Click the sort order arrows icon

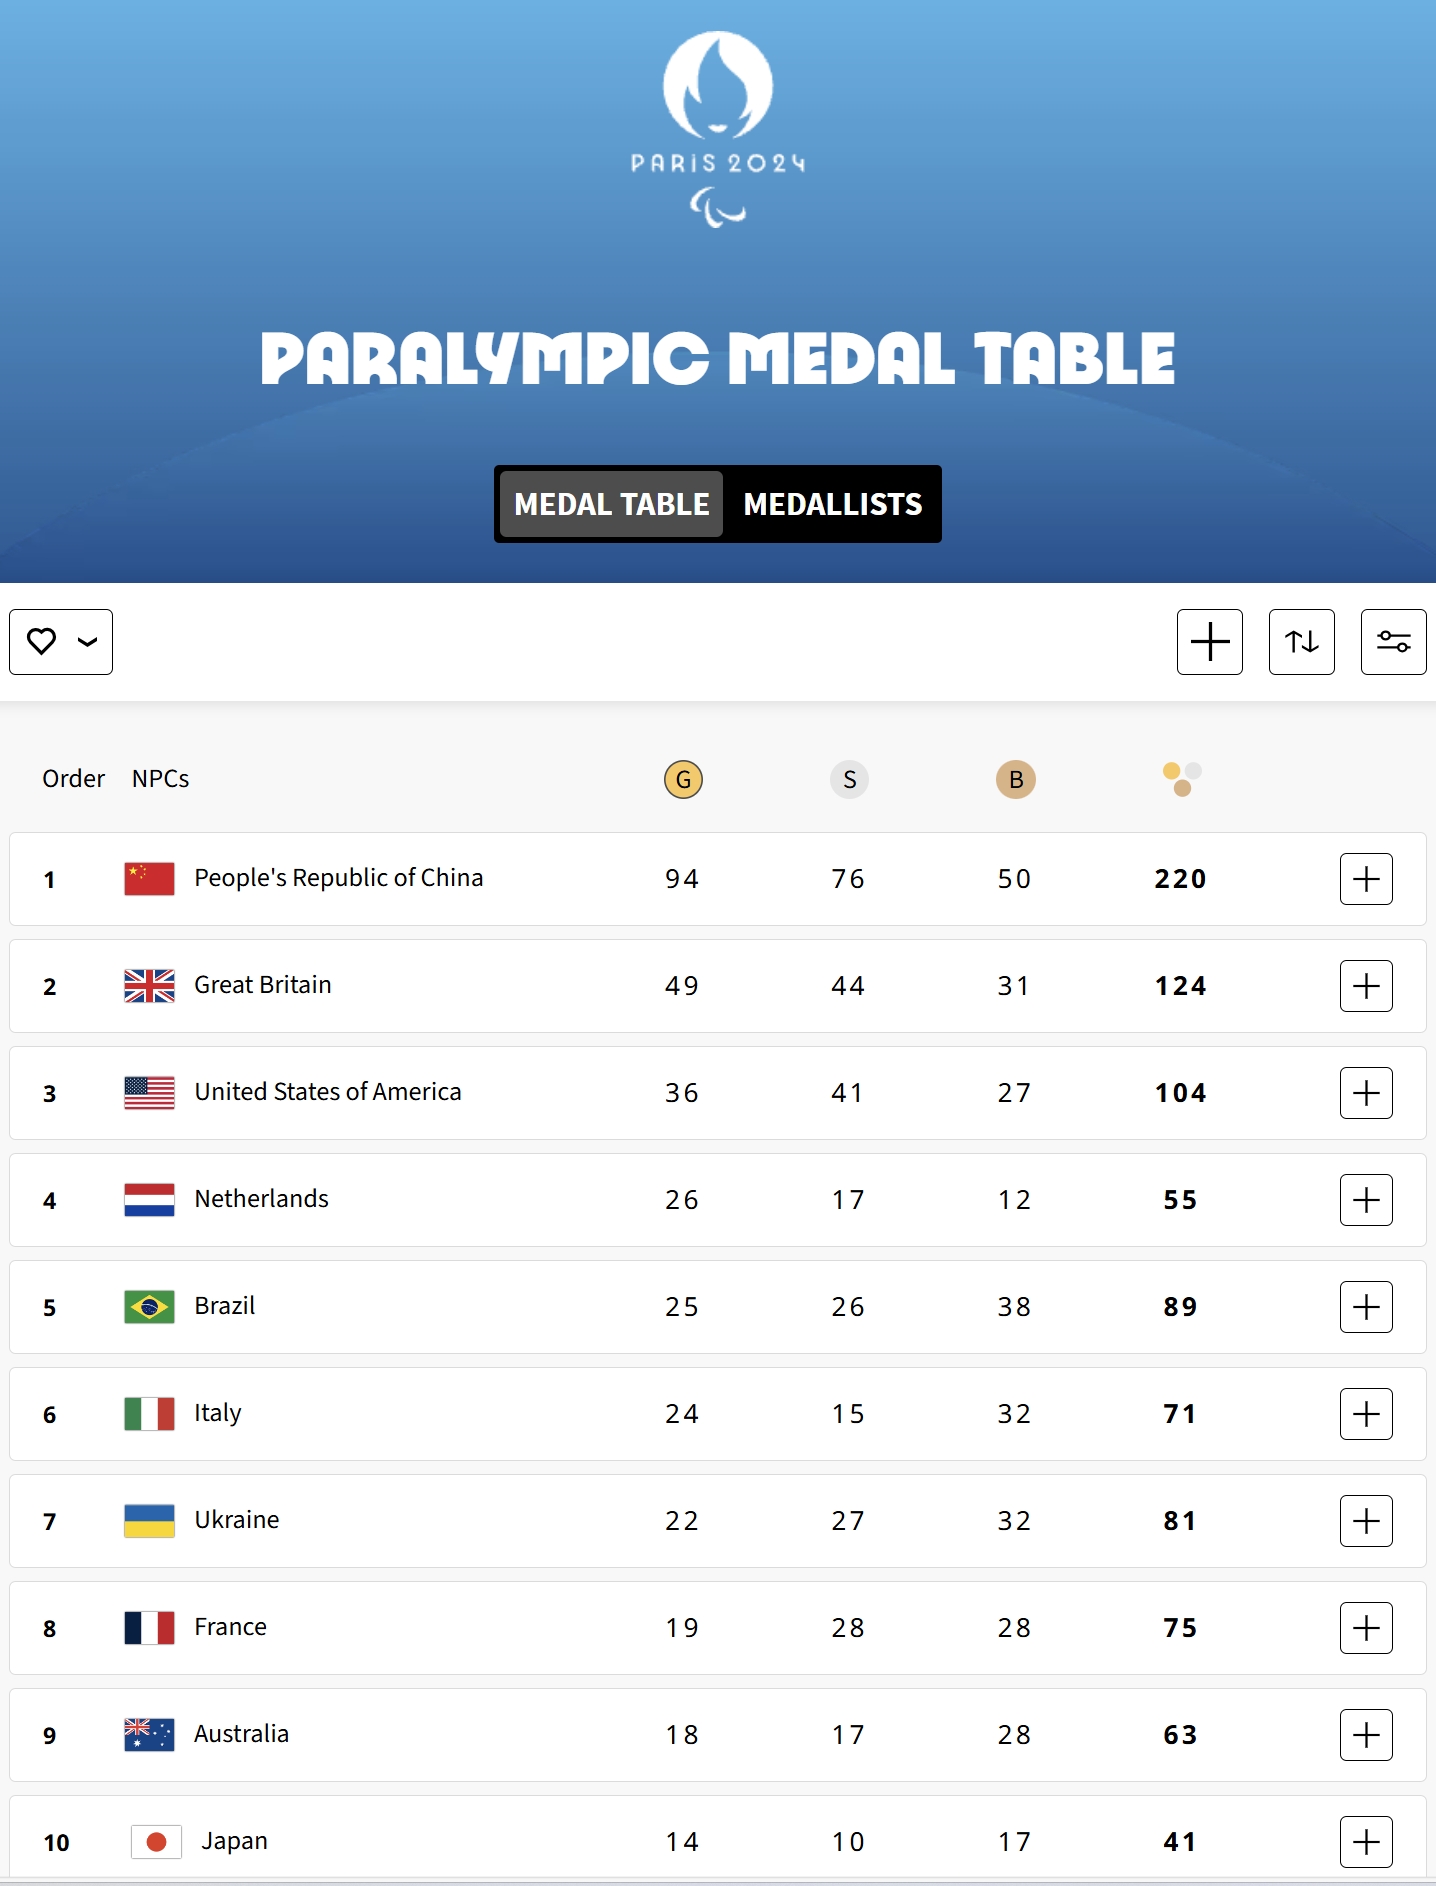(1302, 642)
